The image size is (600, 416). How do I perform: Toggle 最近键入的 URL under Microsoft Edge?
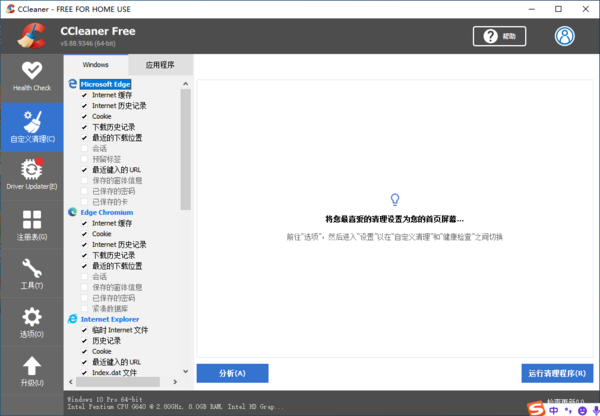(85, 170)
